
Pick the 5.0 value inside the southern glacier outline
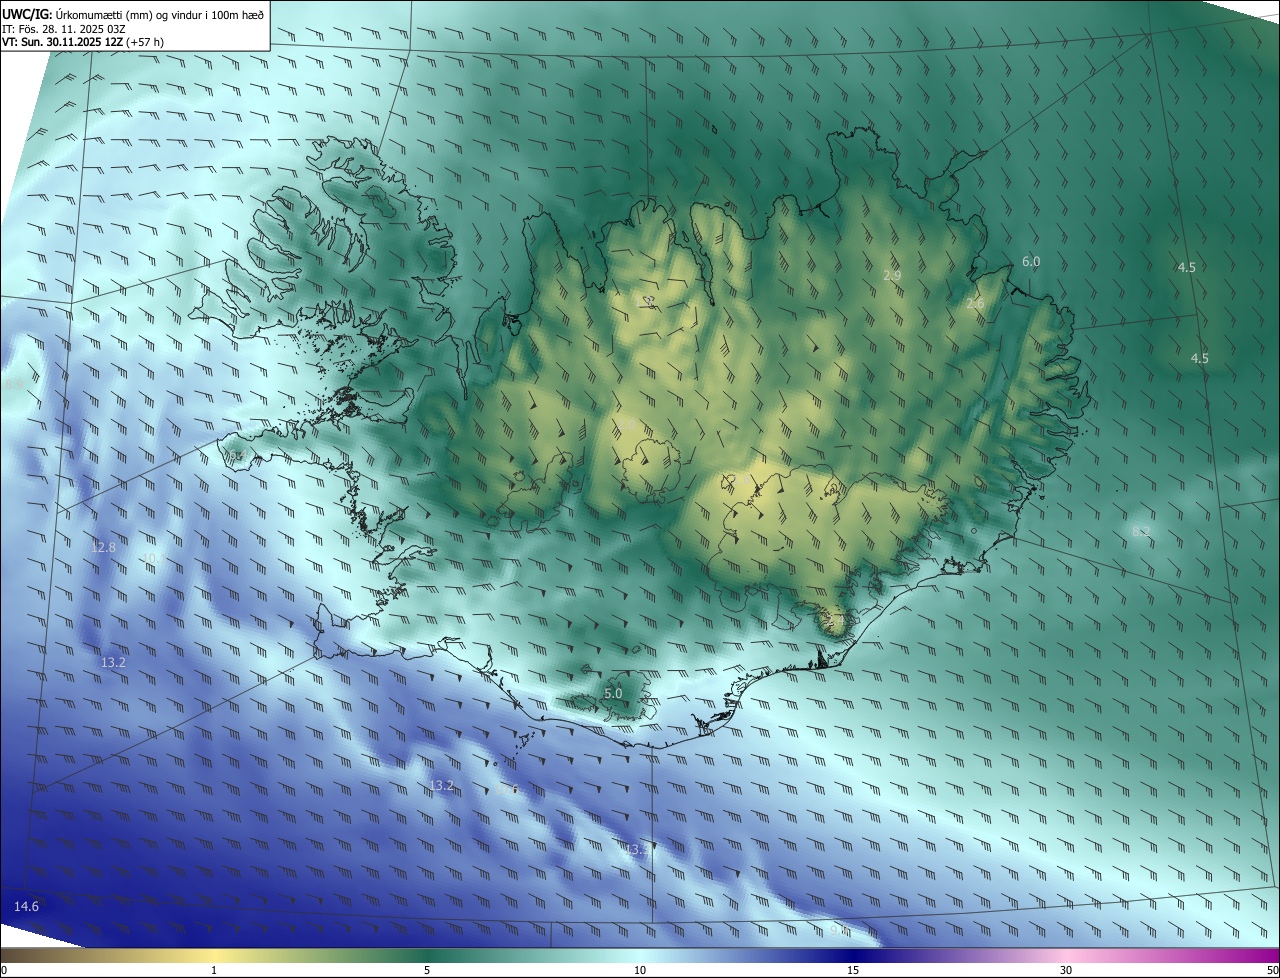click(x=614, y=693)
